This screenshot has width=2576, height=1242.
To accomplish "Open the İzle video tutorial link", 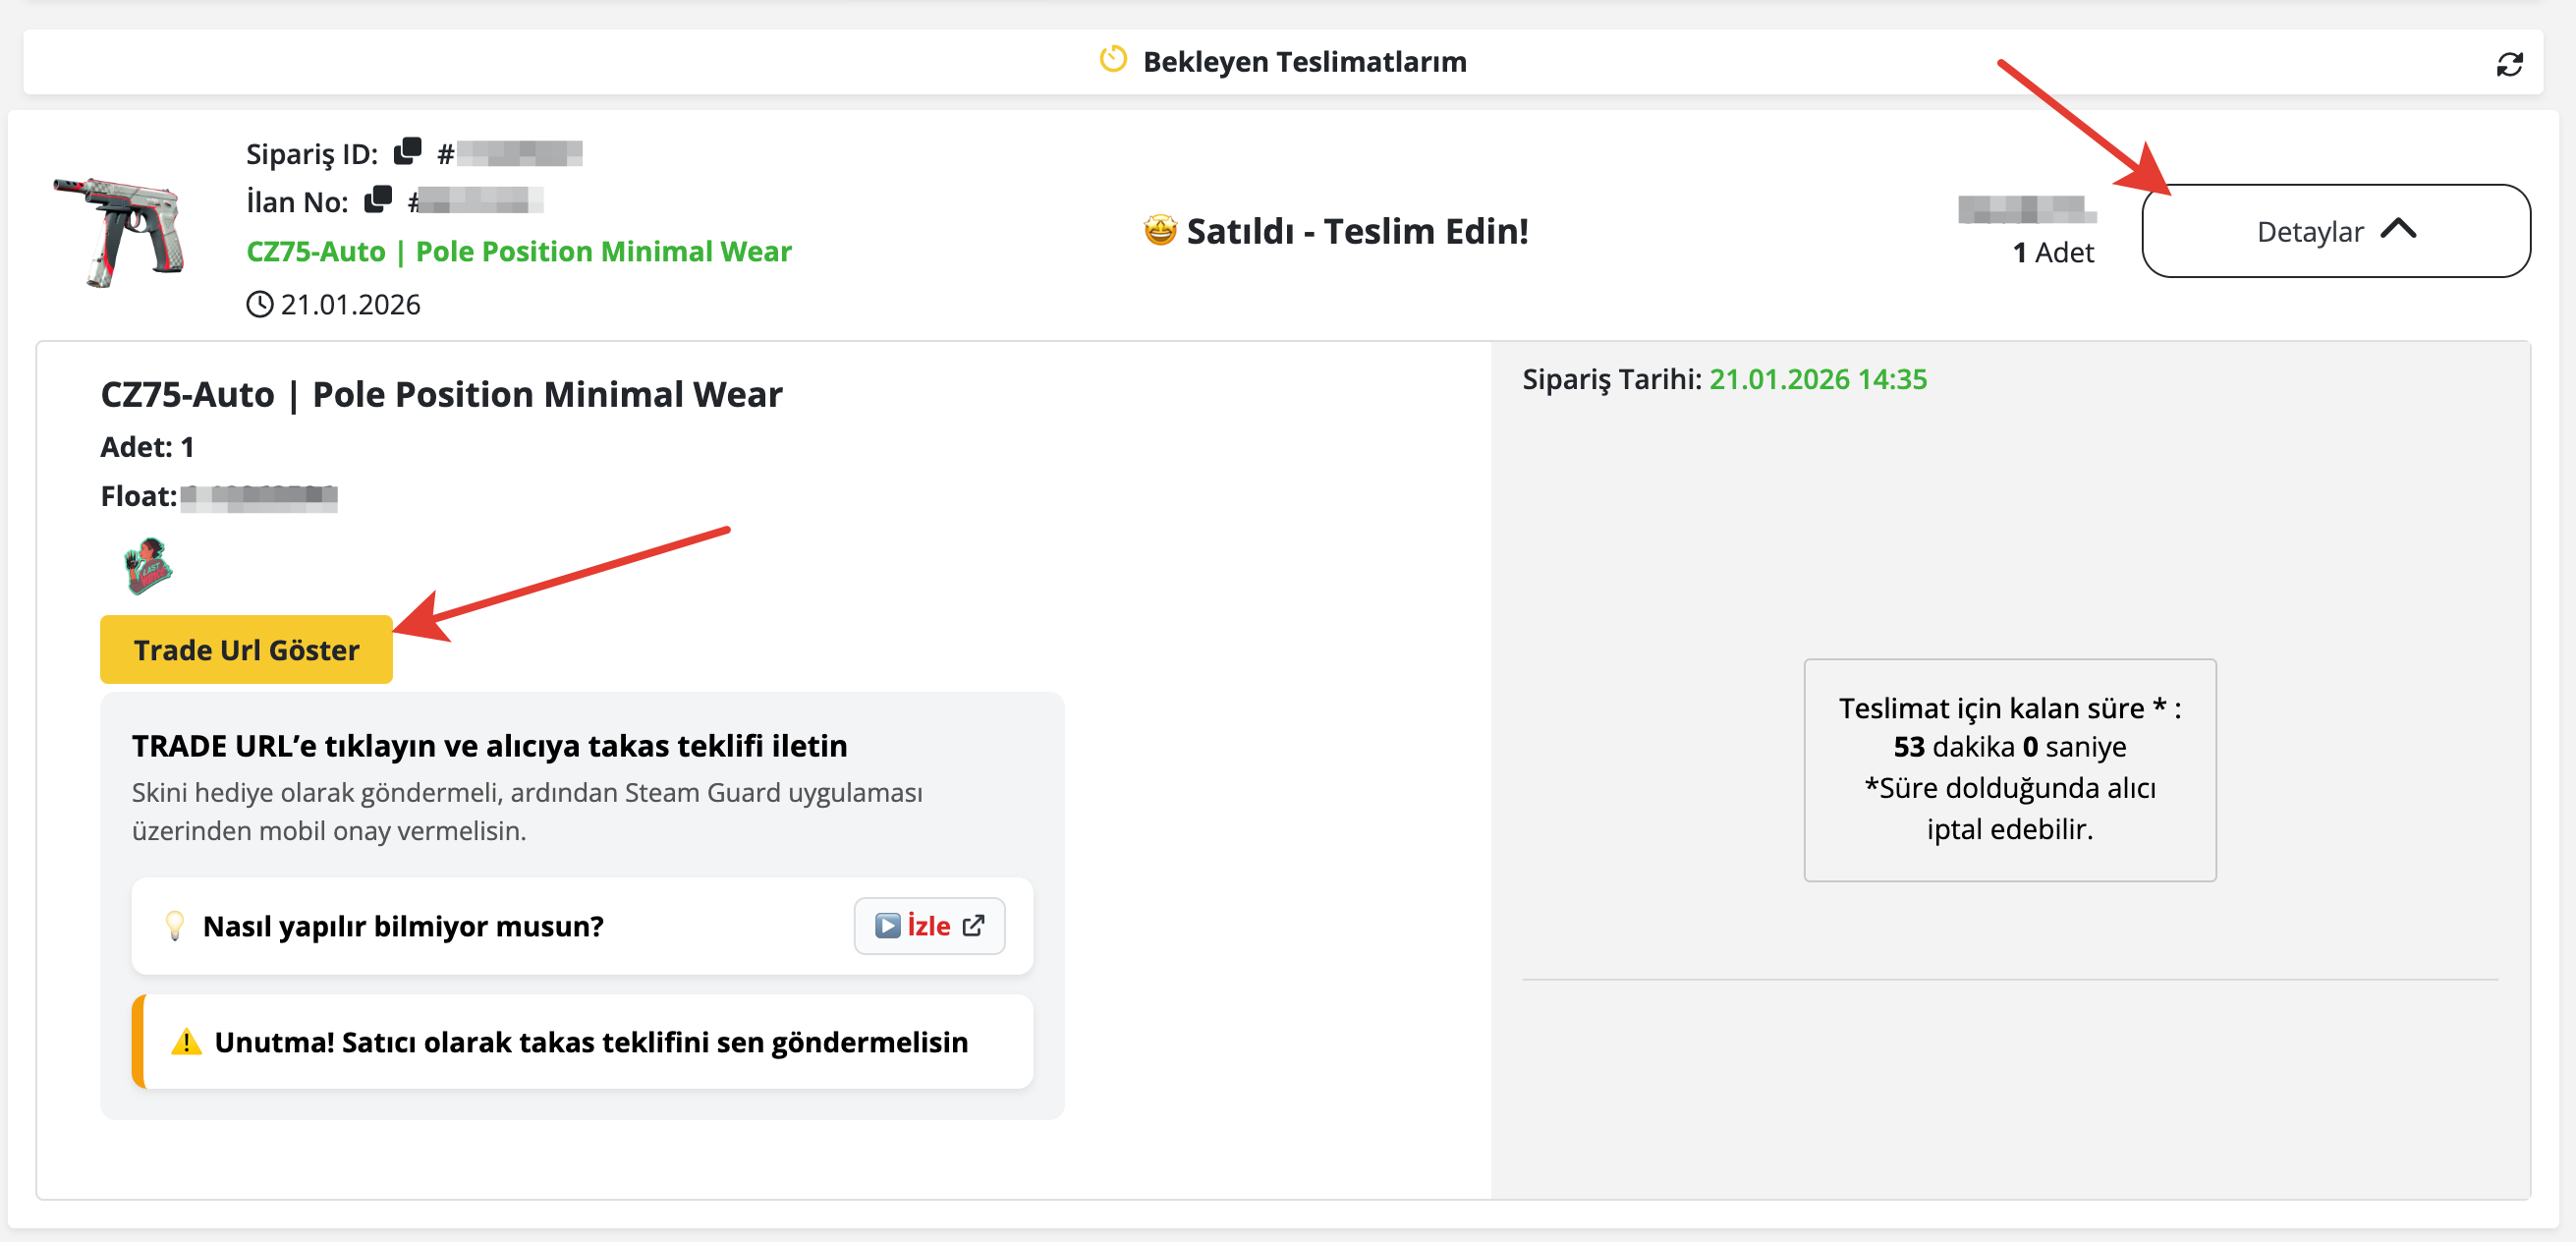I will (929, 926).
